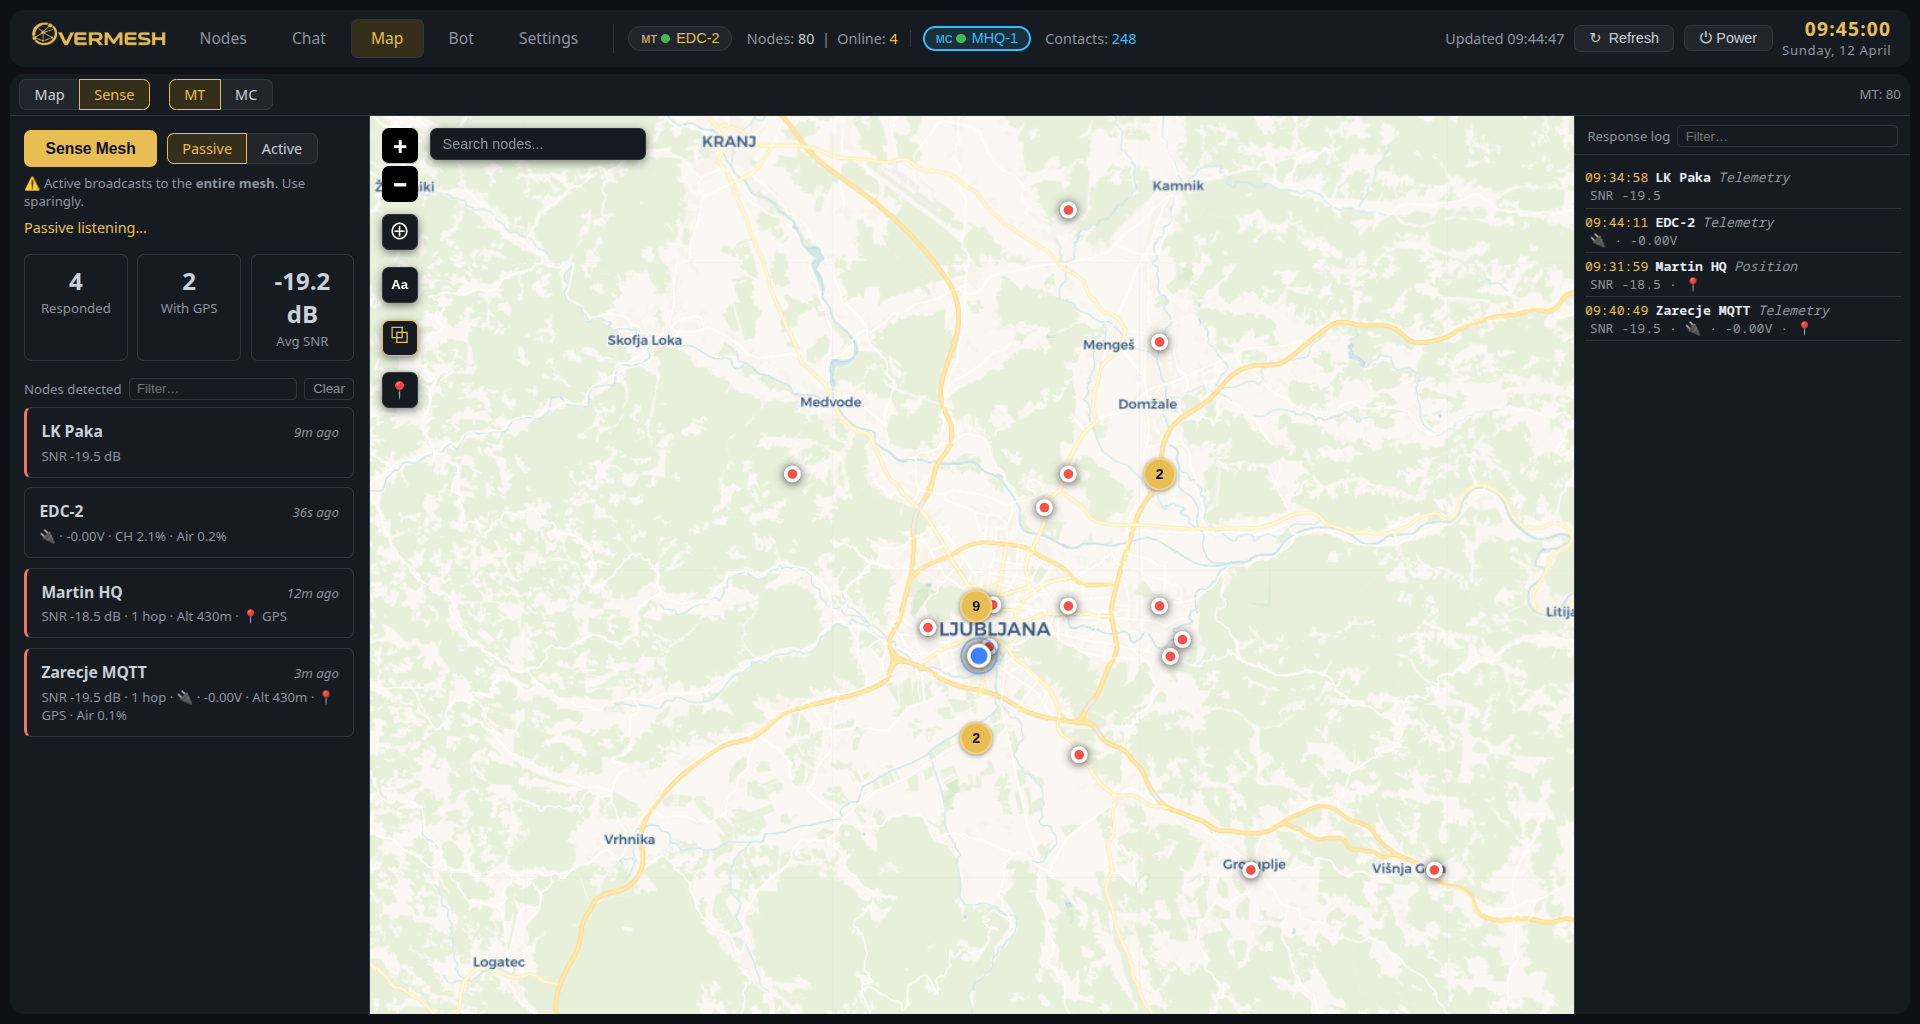1920x1024 pixels.
Task: Click the plug icon in EDC-2 node card
Action: 47,536
